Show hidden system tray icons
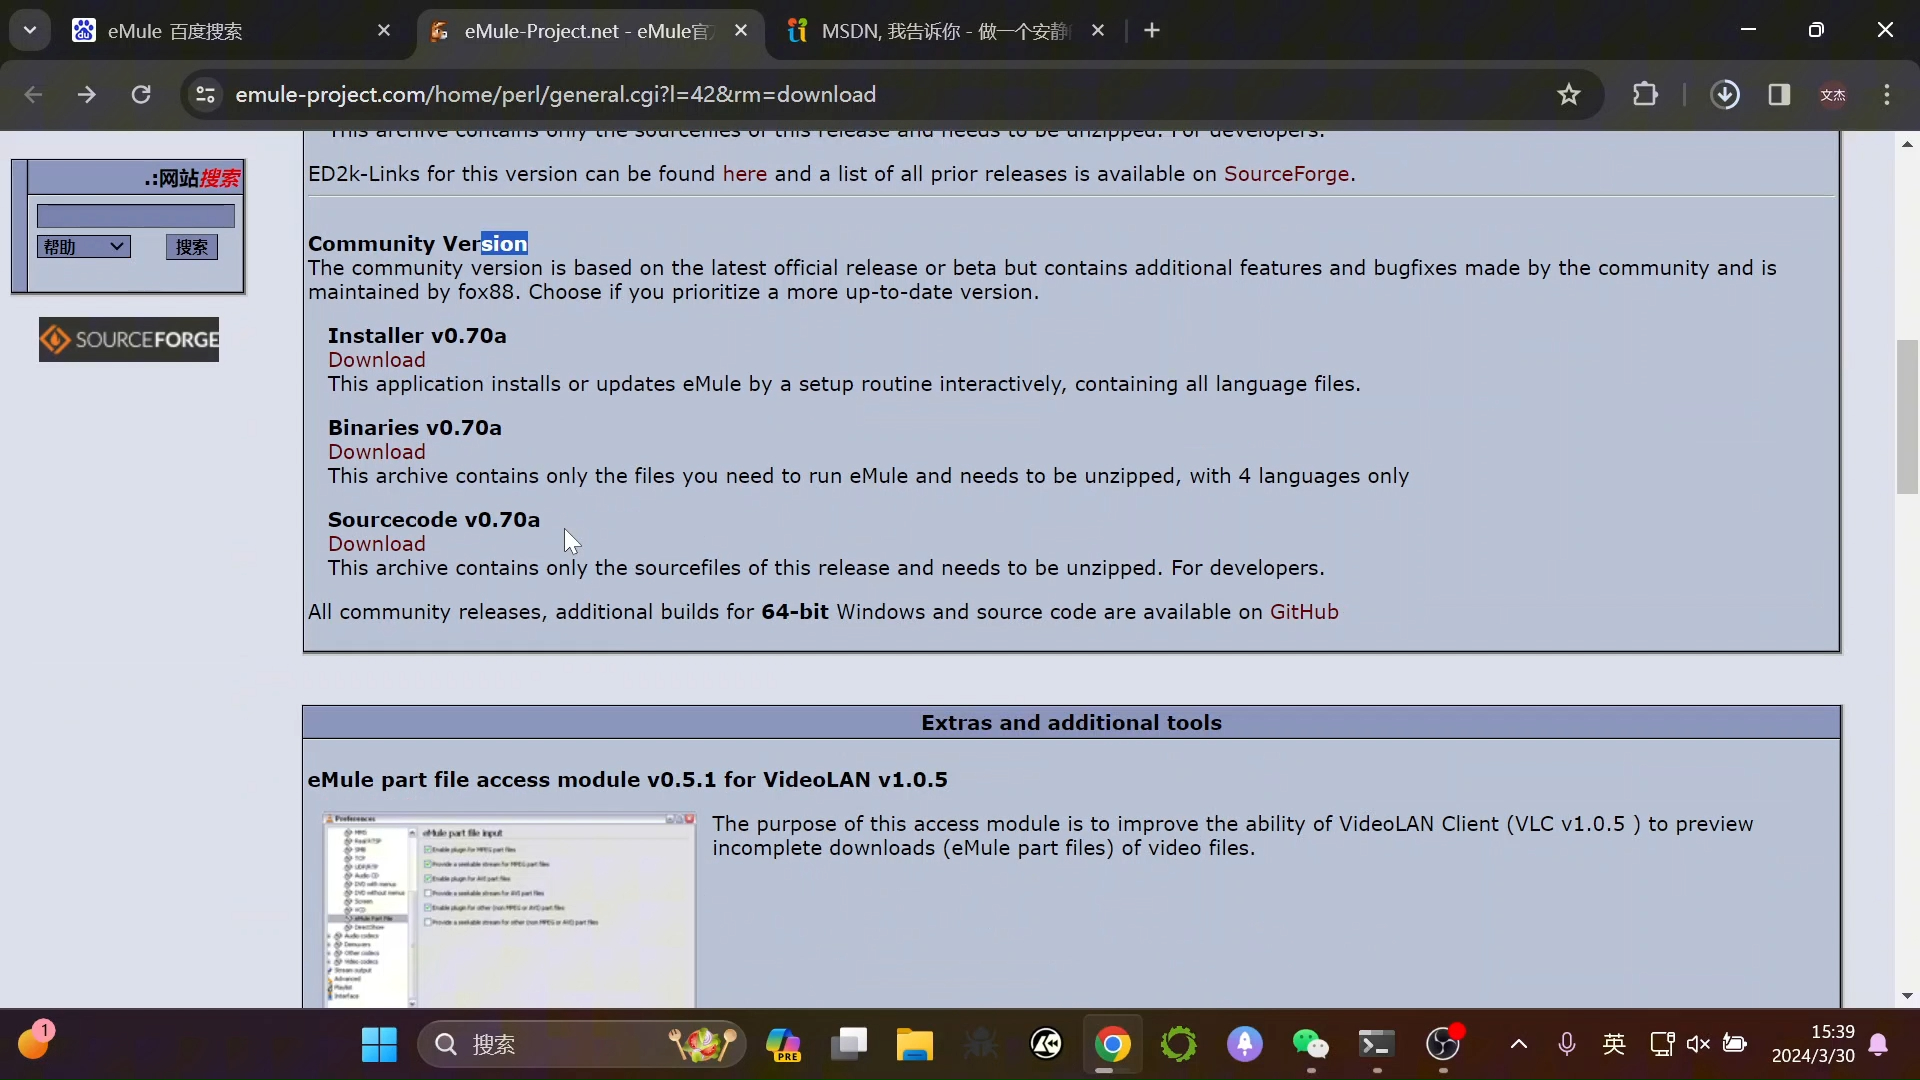 click(1519, 1045)
